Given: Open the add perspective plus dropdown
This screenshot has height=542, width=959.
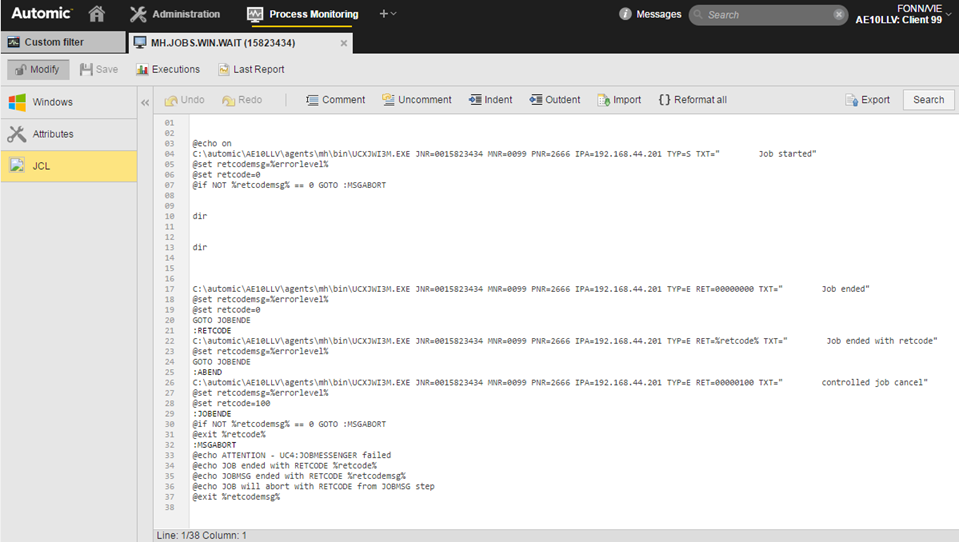Looking at the screenshot, I should (387, 14).
